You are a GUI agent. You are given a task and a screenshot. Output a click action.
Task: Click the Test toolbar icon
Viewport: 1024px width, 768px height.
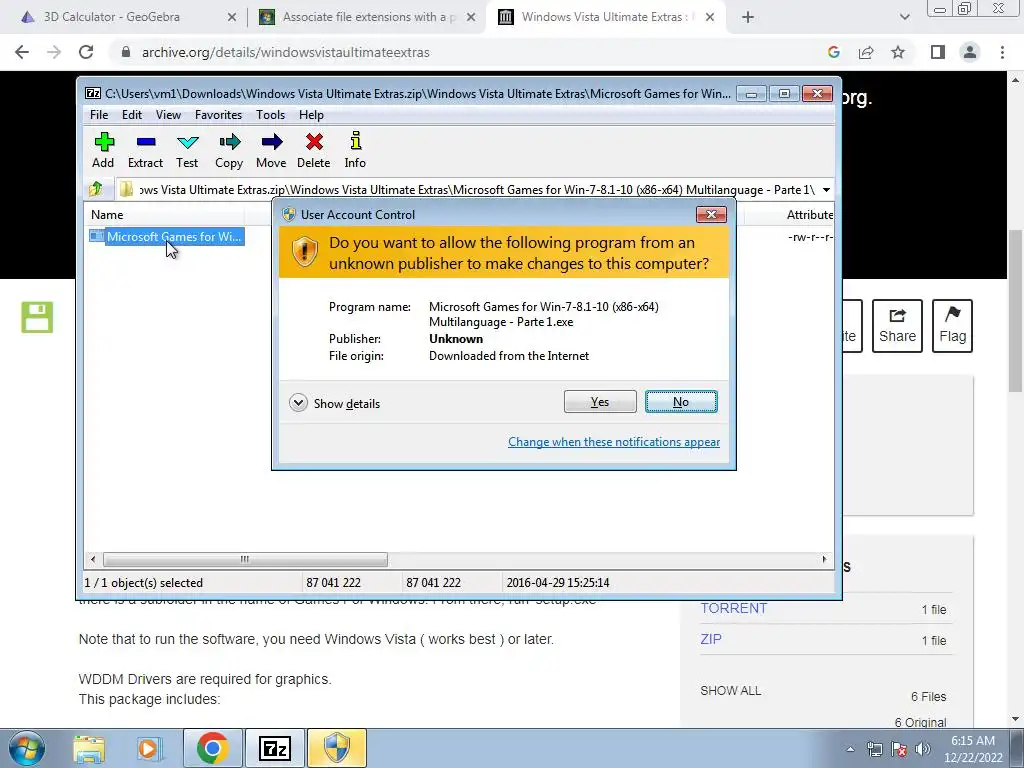pos(187,151)
